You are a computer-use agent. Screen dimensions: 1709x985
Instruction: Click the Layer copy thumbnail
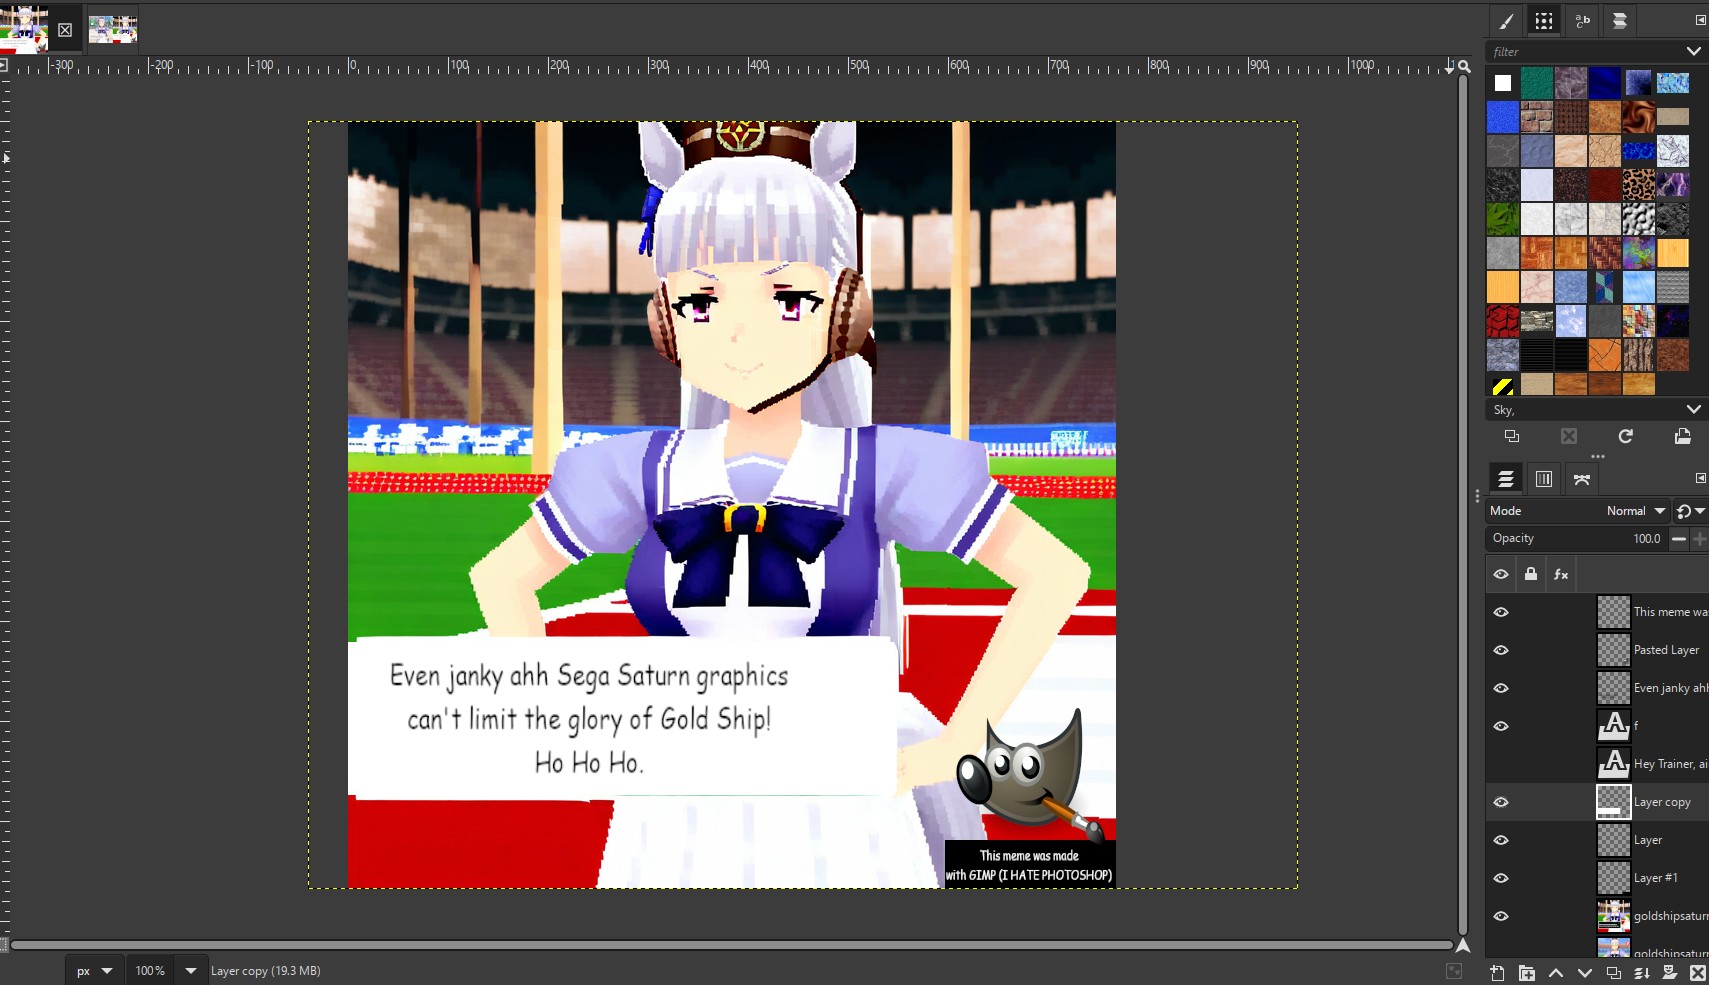[x=1613, y=802]
